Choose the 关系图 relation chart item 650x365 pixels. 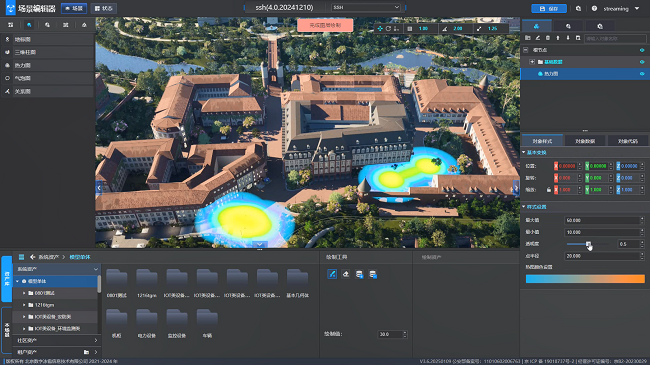click(47, 91)
